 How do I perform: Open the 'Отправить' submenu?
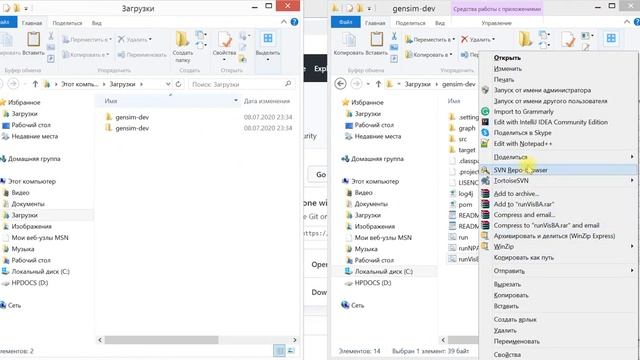pyautogui.click(x=558, y=271)
